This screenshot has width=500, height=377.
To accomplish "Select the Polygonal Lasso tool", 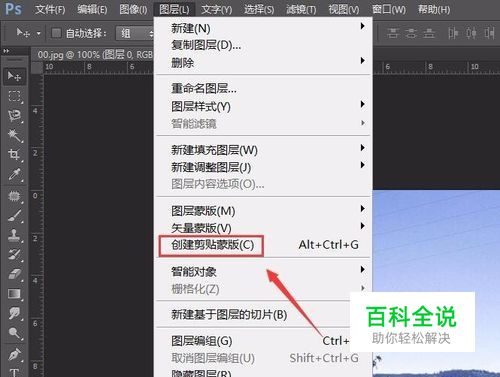I will click(14, 116).
